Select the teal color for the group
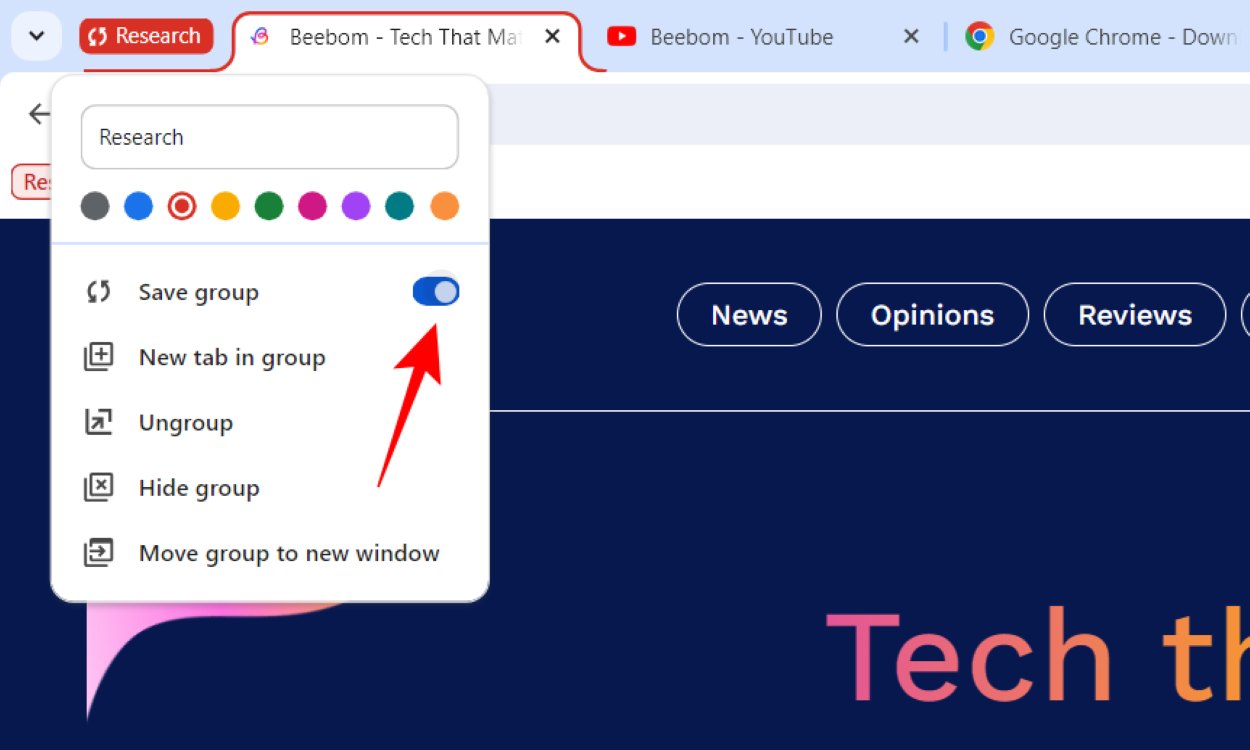The width and height of the screenshot is (1250, 750). click(399, 205)
